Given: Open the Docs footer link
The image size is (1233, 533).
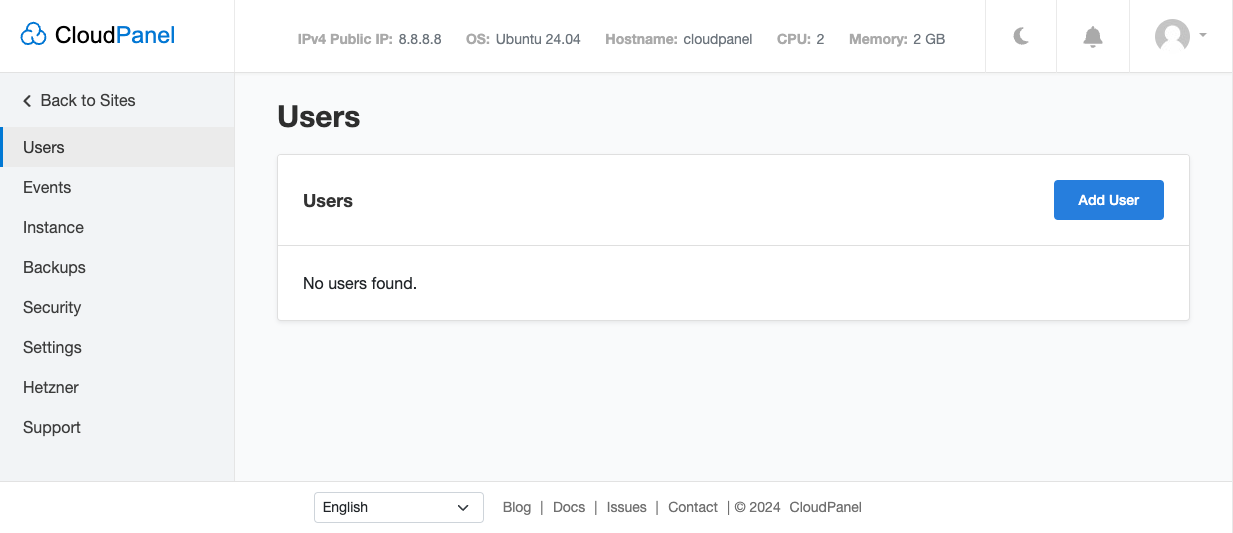Looking at the screenshot, I should point(569,507).
